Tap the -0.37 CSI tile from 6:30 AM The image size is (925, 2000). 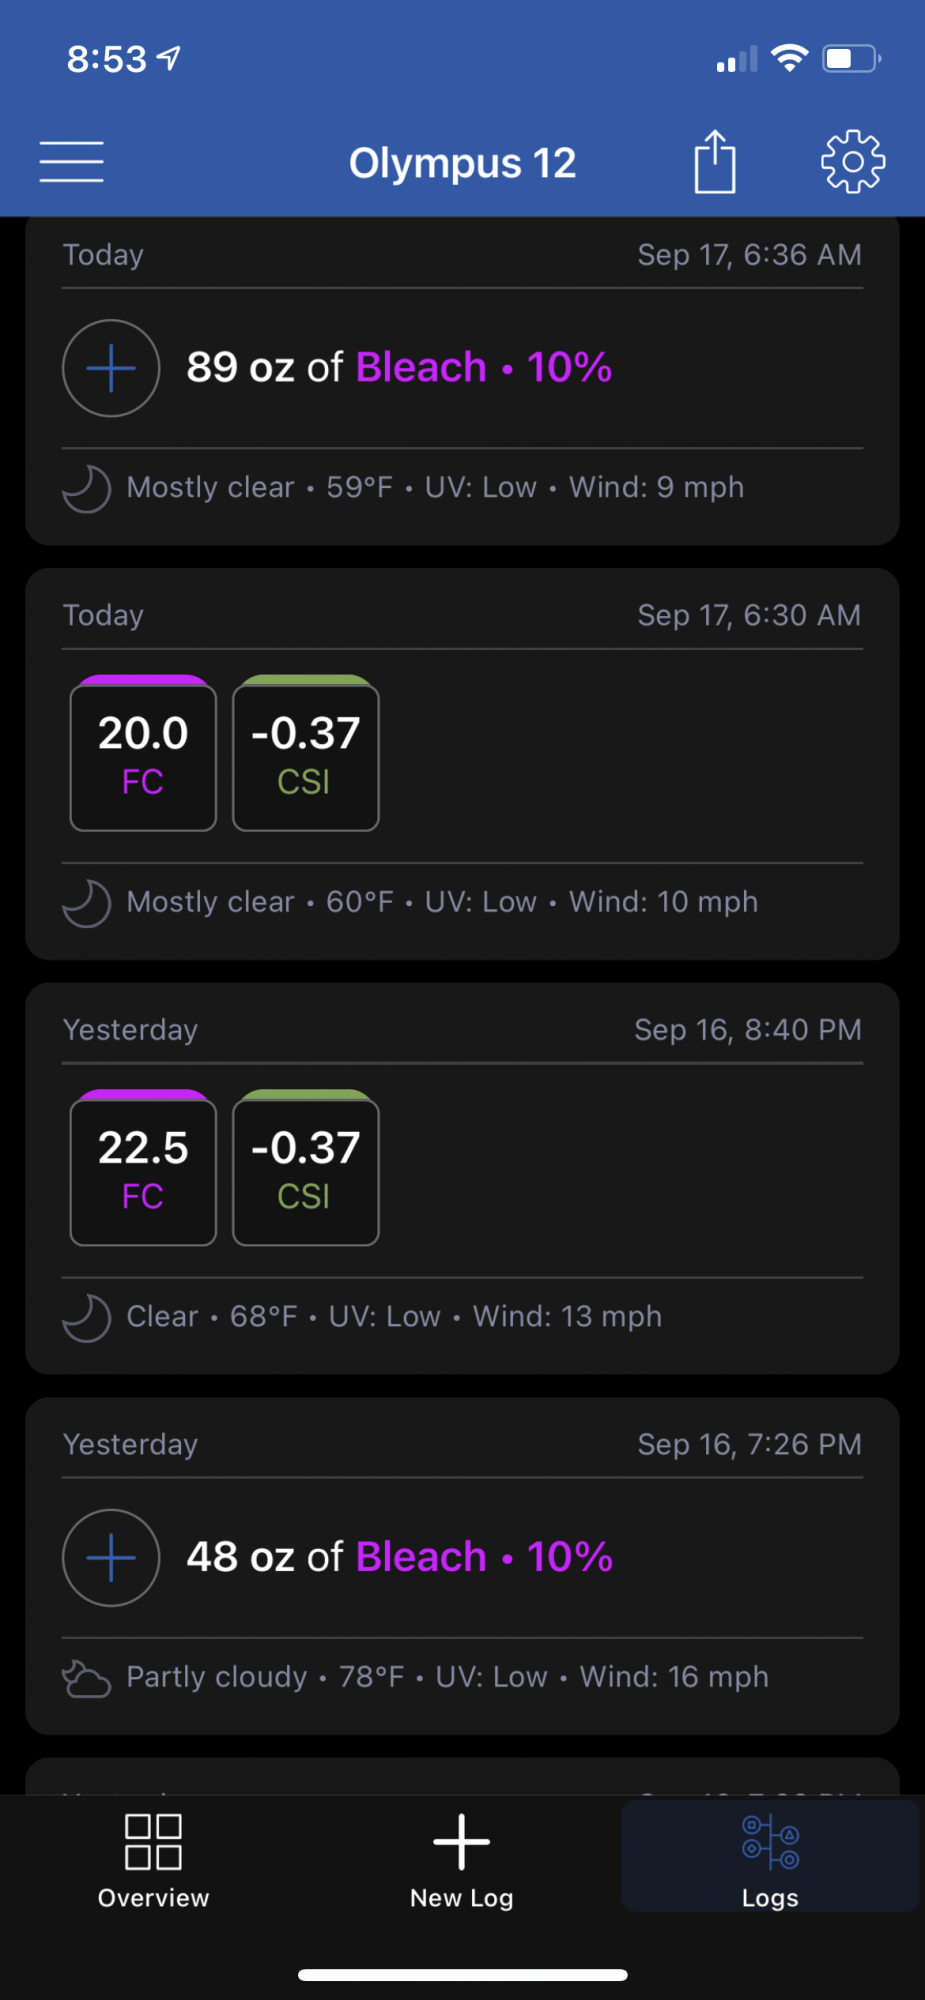(x=306, y=753)
